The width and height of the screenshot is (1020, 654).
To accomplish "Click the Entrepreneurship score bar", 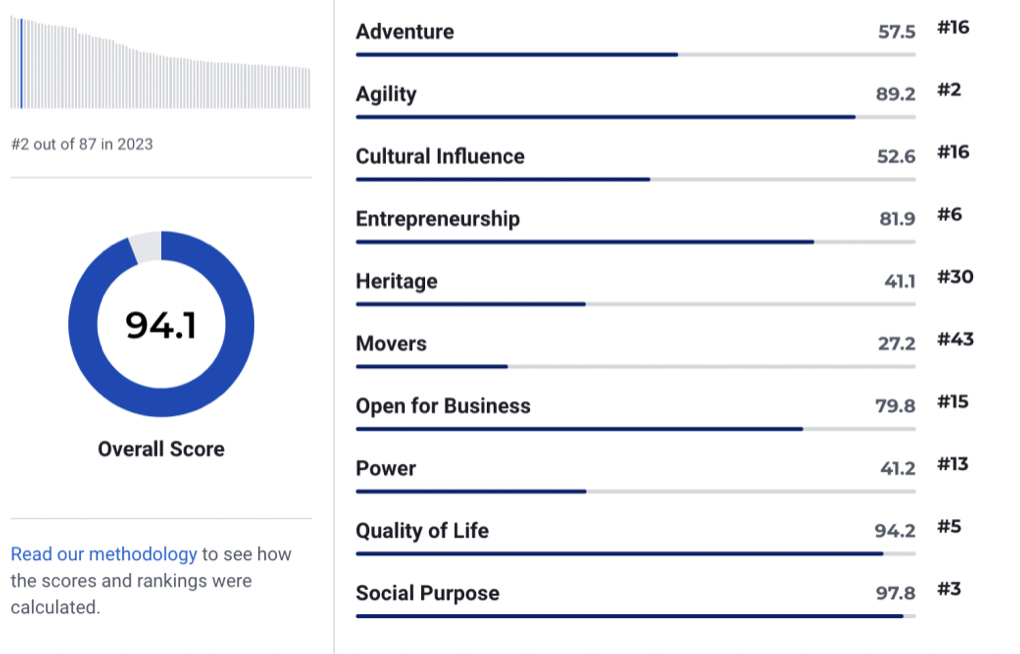I will (635, 242).
